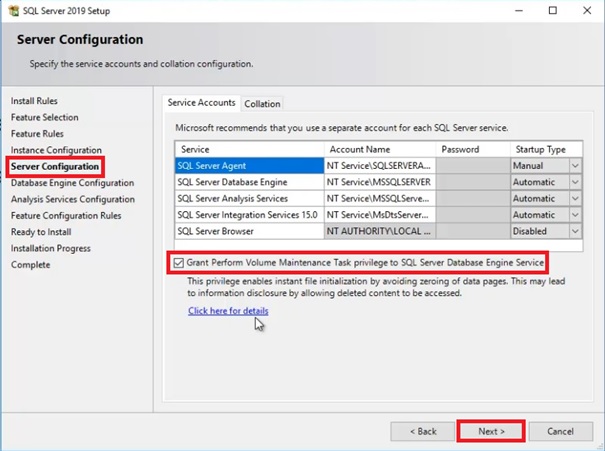Select the SQL Server Analysis Services row
This screenshot has height=451, width=605.
249,198
